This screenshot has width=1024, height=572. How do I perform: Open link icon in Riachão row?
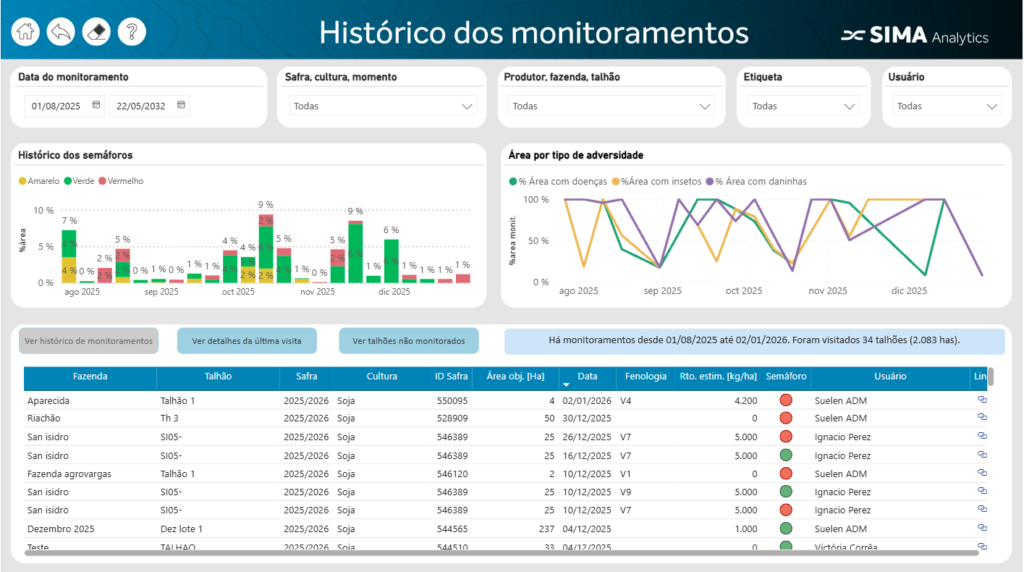[982, 418]
